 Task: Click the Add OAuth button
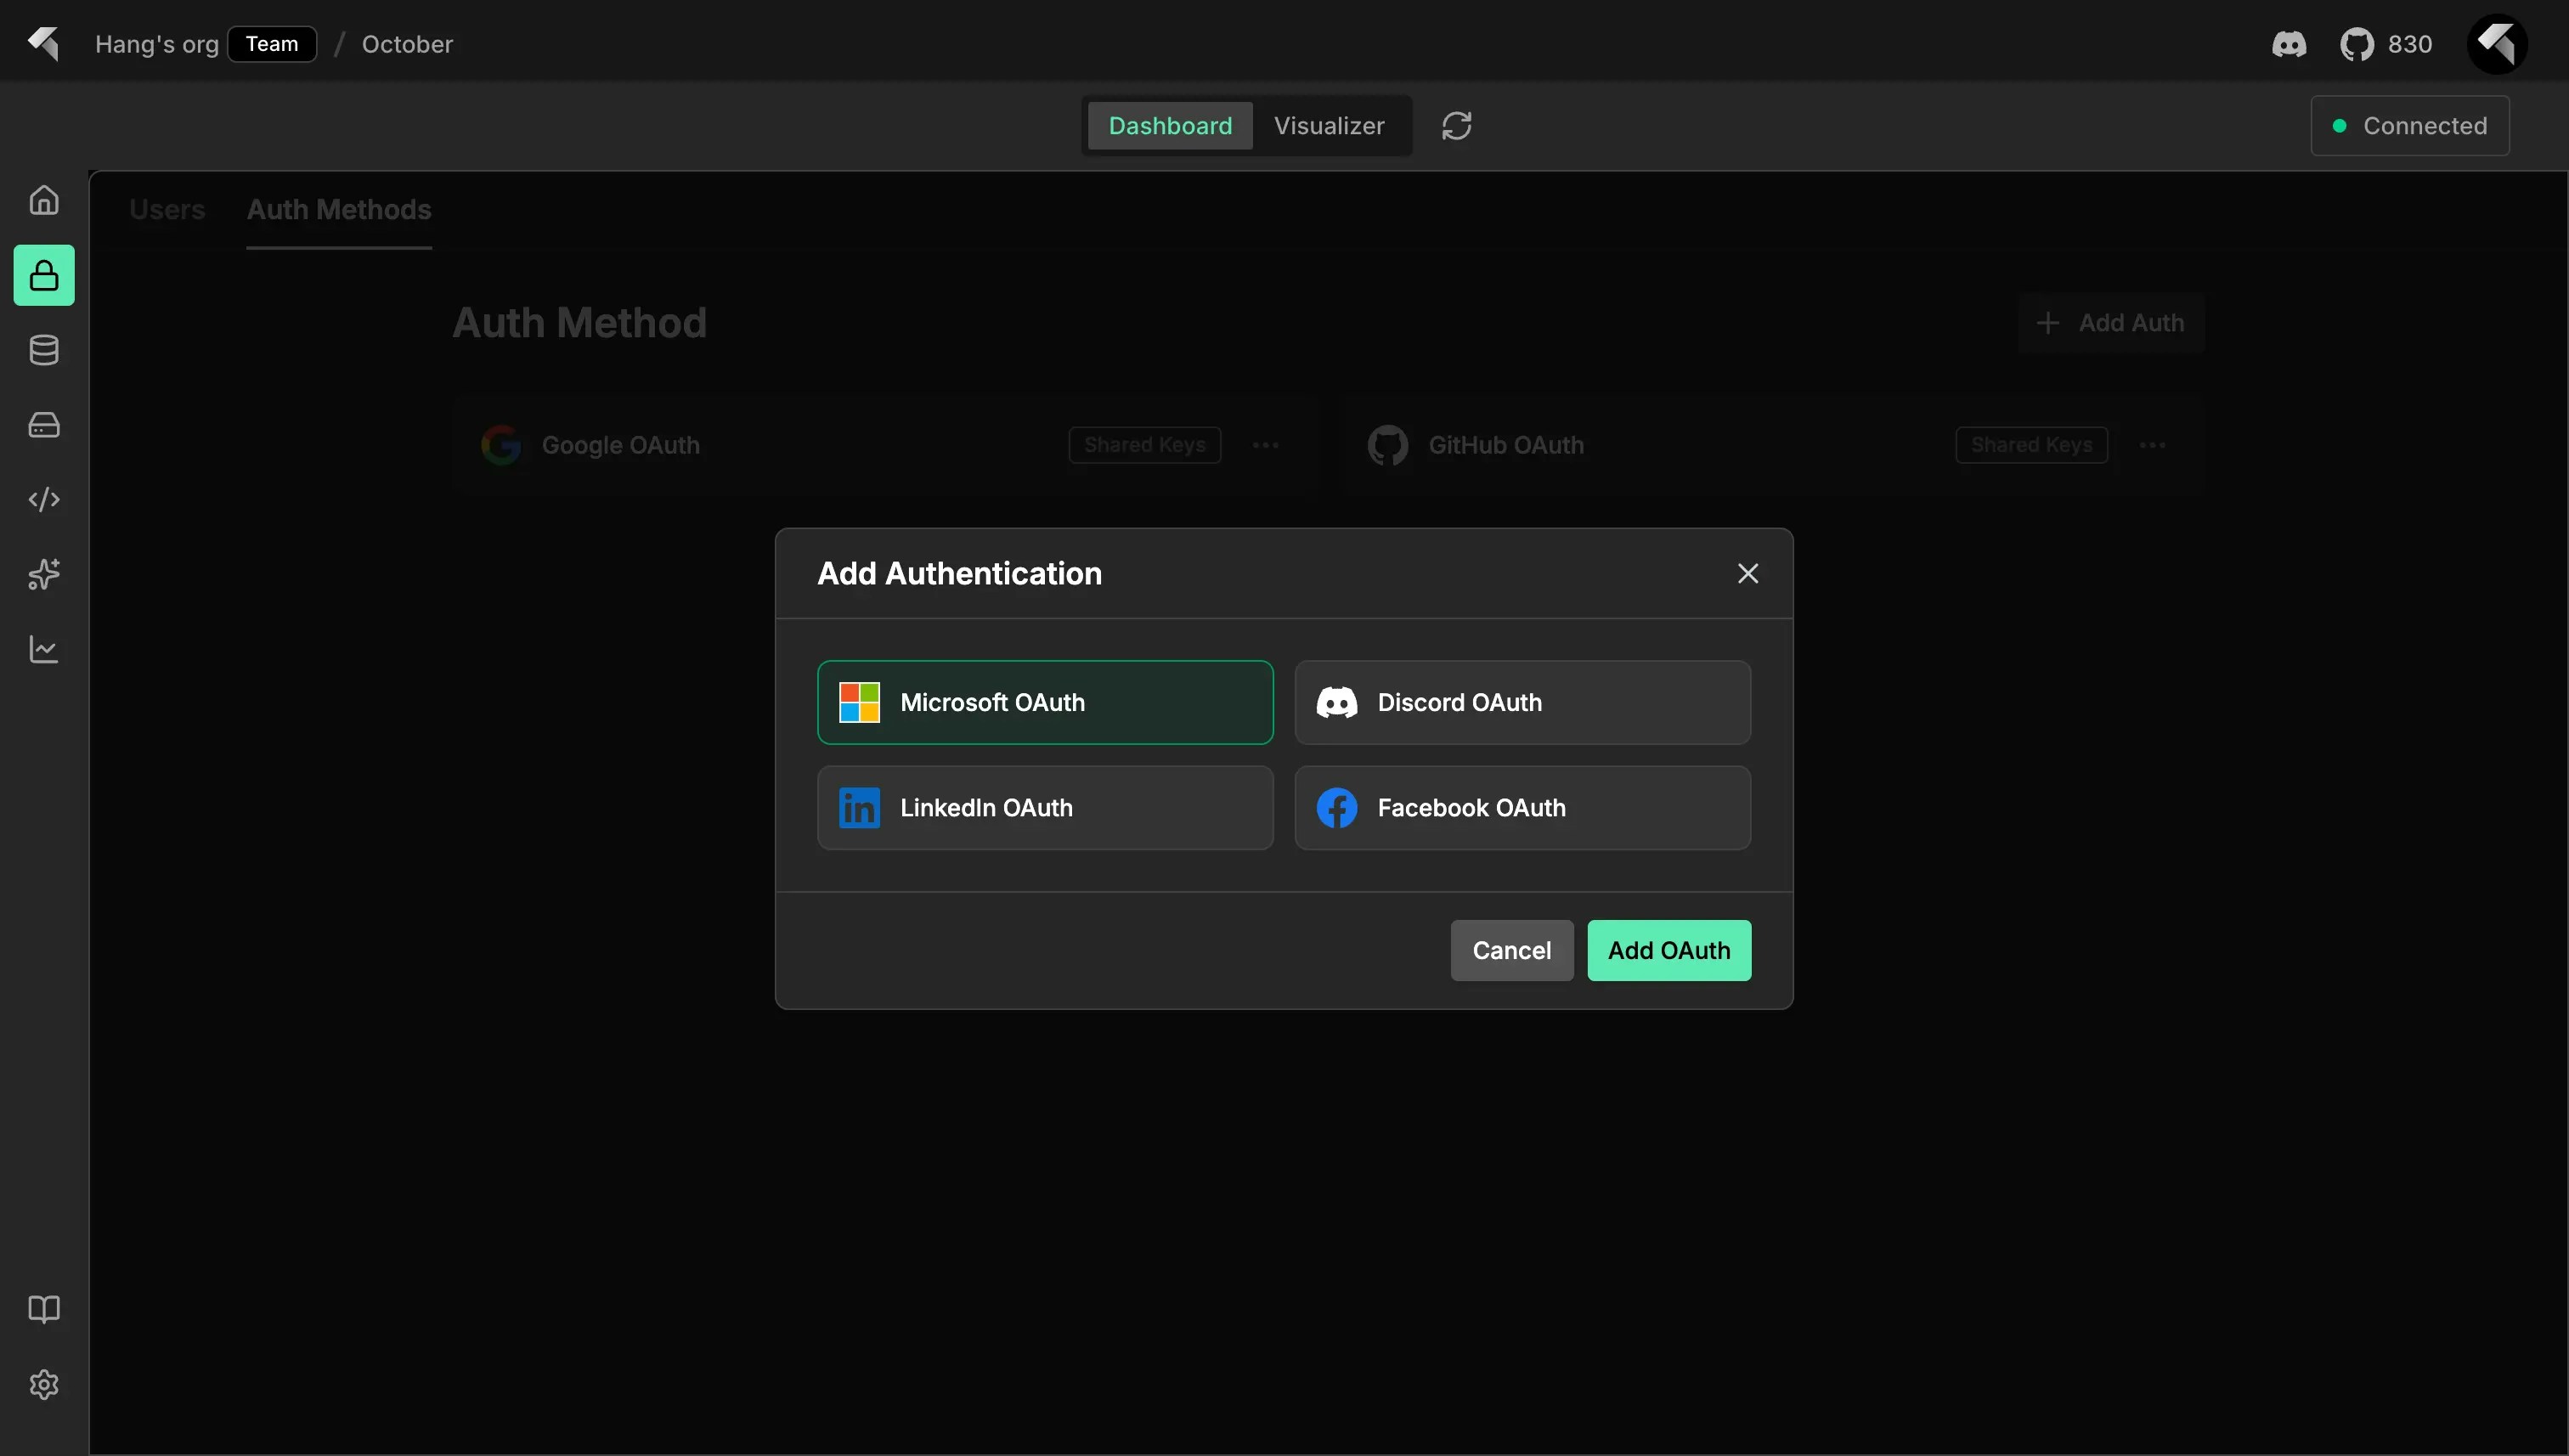(x=1667, y=950)
